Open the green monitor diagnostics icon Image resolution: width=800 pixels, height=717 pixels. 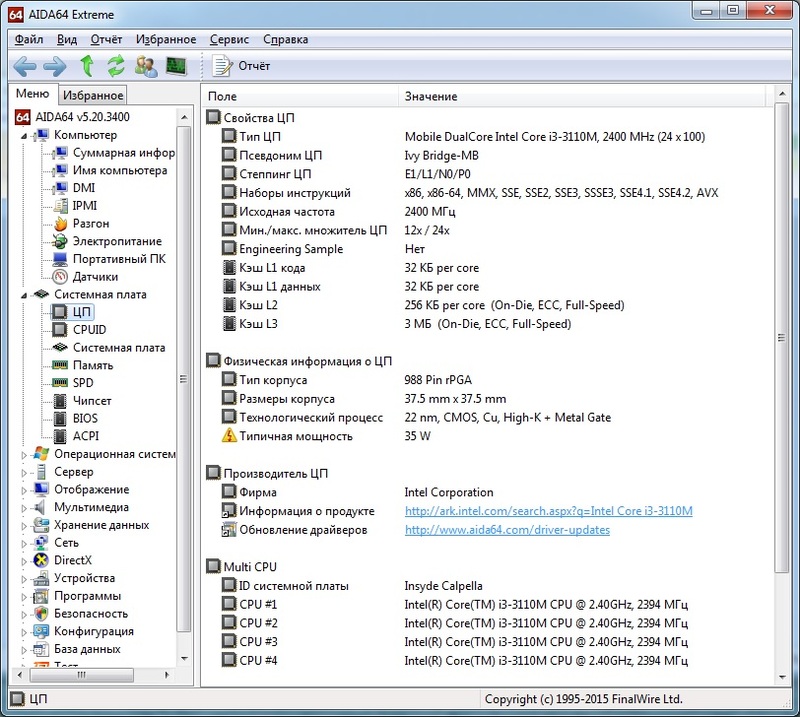177,66
